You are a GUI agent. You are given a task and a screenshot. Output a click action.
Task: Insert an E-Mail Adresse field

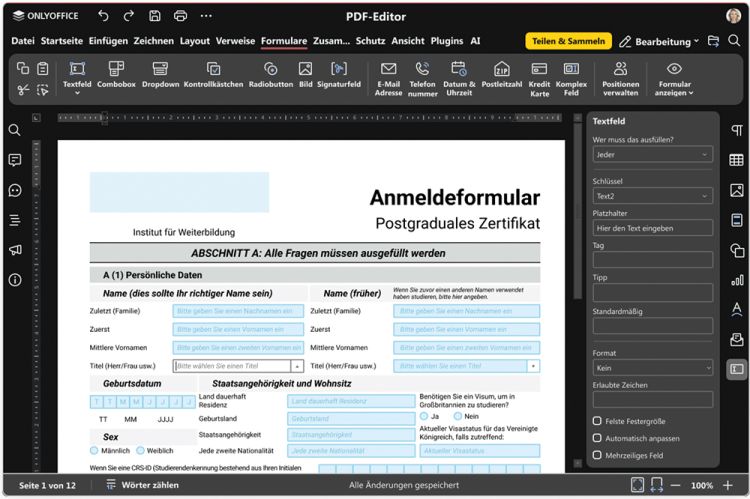point(388,79)
